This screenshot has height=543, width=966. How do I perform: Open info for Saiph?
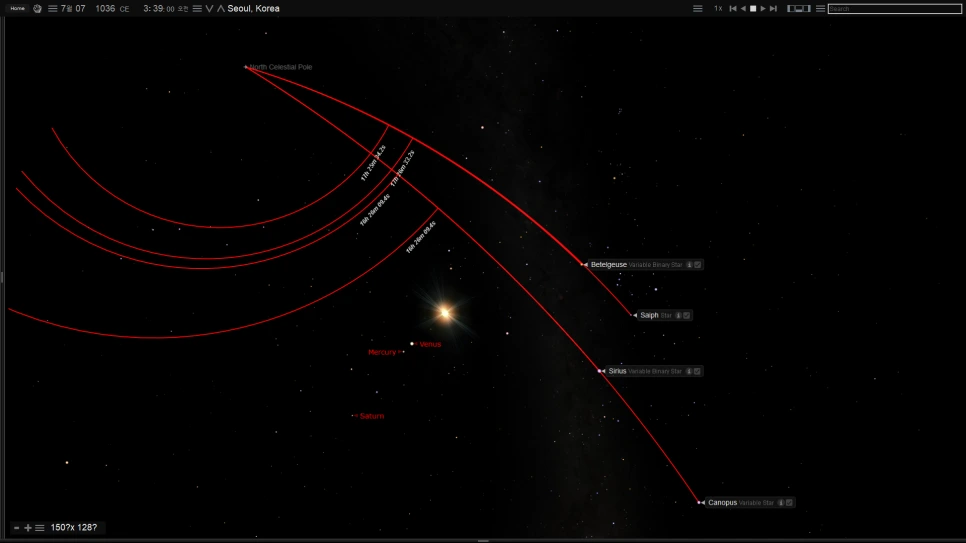678,316
